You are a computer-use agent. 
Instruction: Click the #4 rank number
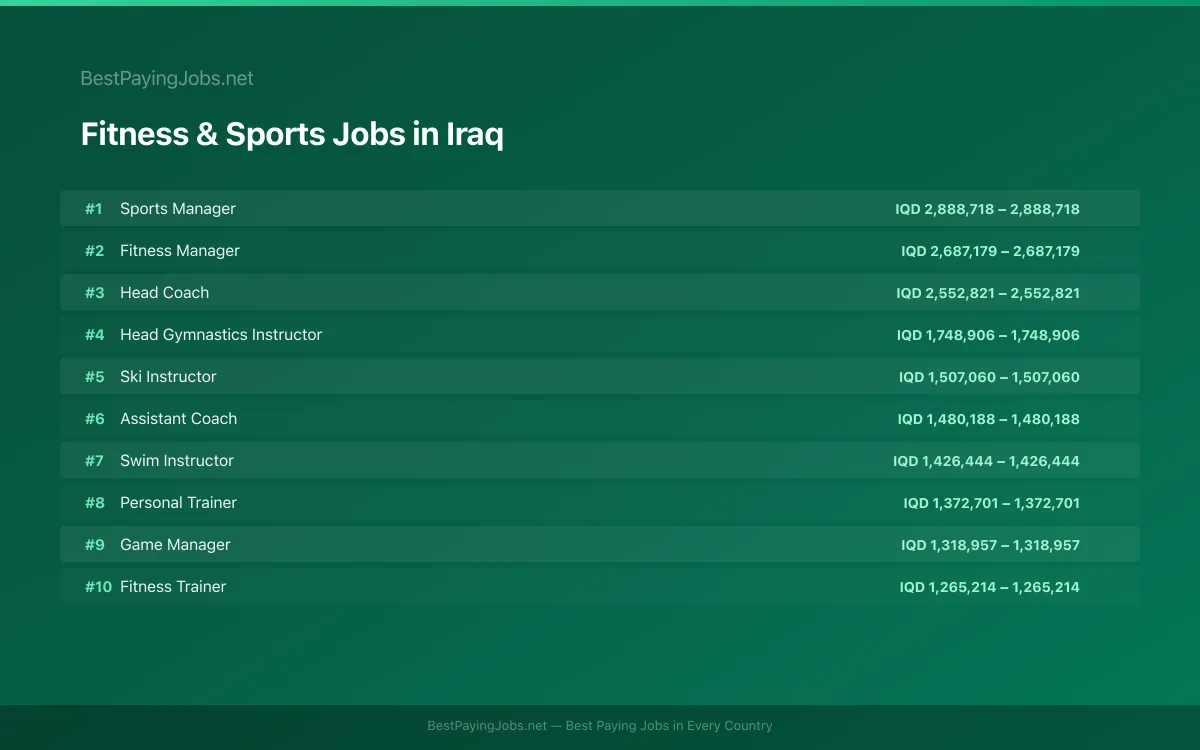pos(94,335)
